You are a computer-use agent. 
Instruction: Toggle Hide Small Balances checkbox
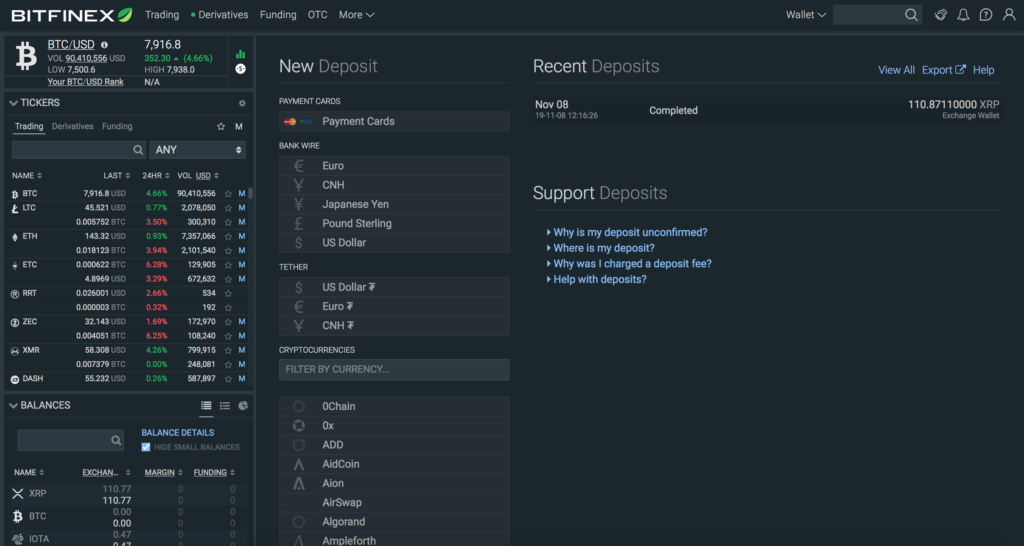[146, 447]
